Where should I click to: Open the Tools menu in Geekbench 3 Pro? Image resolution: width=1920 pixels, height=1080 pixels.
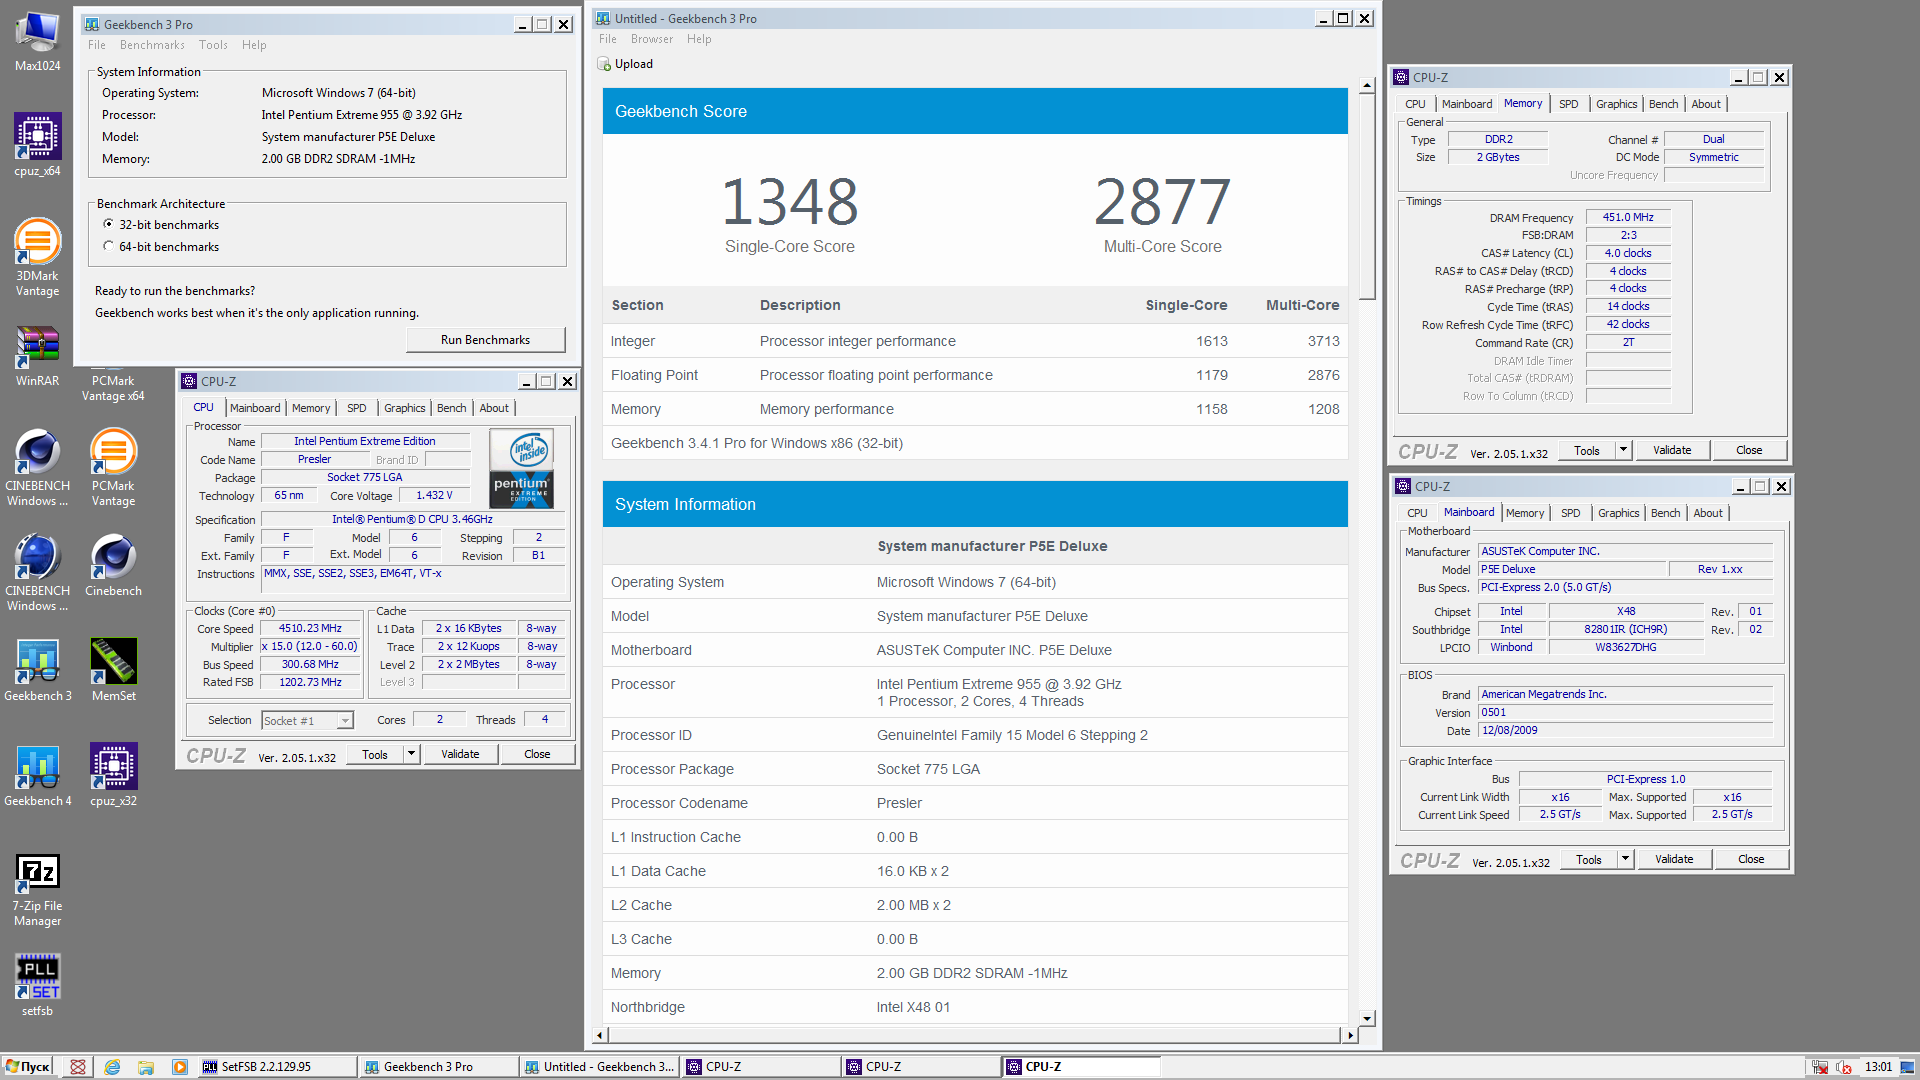click(213, 45)
